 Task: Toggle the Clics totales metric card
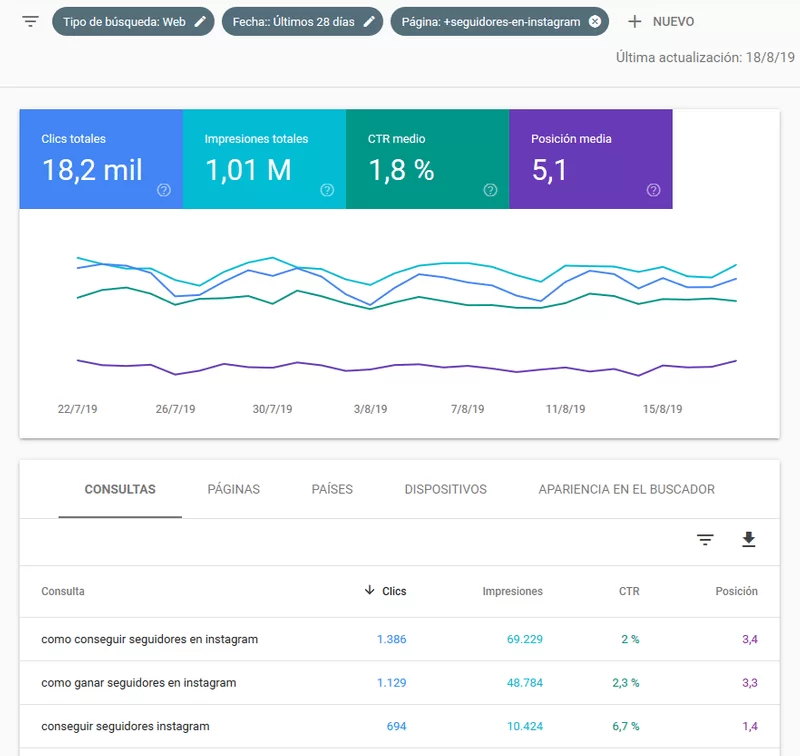tap(101, 159)
